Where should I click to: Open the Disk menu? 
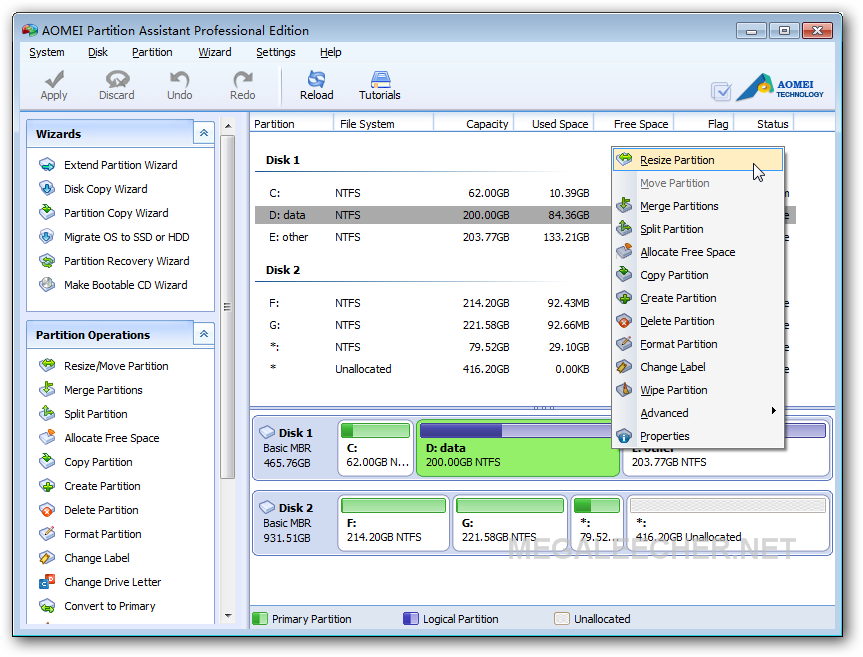pyautogui.click(x=98, y=52)
